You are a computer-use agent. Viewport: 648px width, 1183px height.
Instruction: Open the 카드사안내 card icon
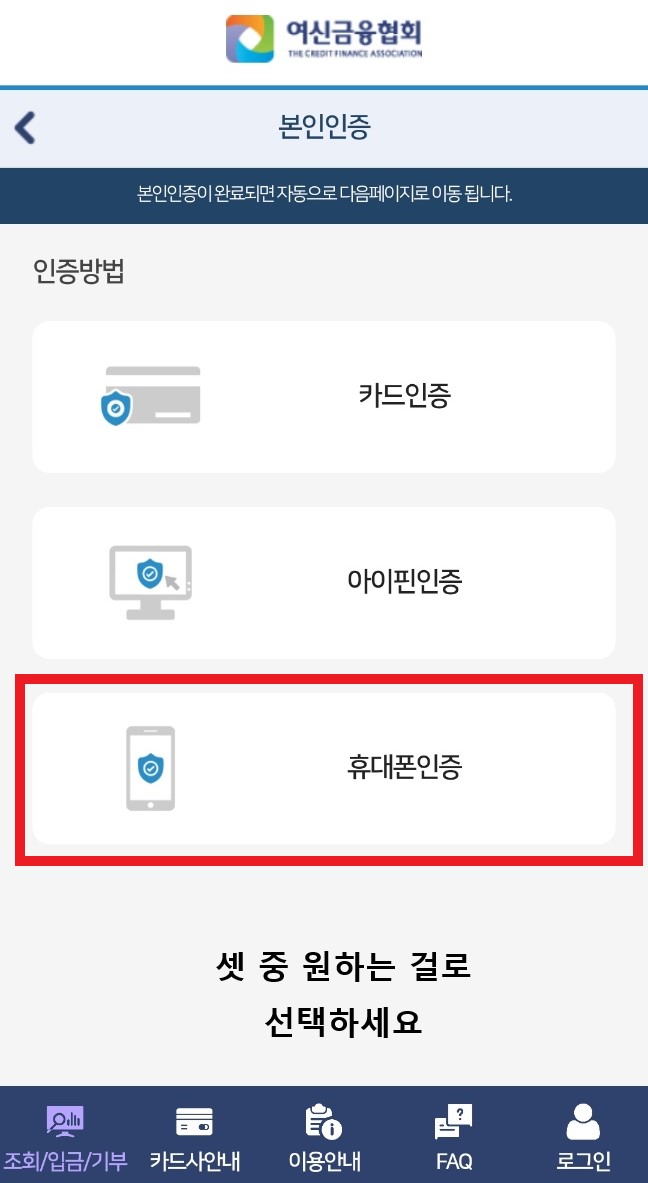click(194, 1122)
